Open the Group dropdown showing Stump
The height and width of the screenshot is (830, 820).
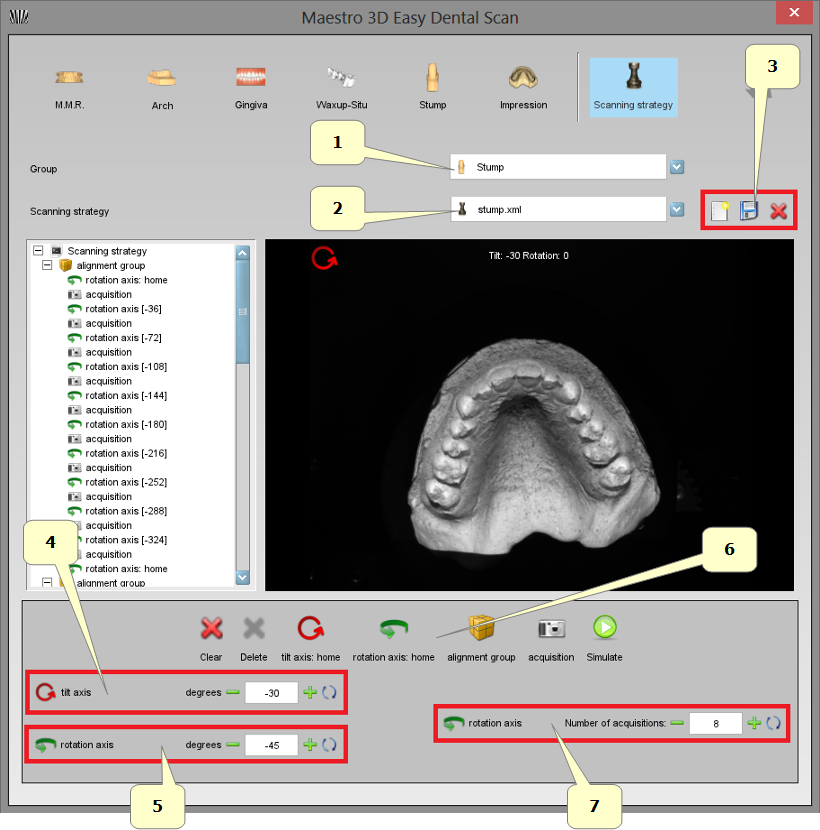676,167
